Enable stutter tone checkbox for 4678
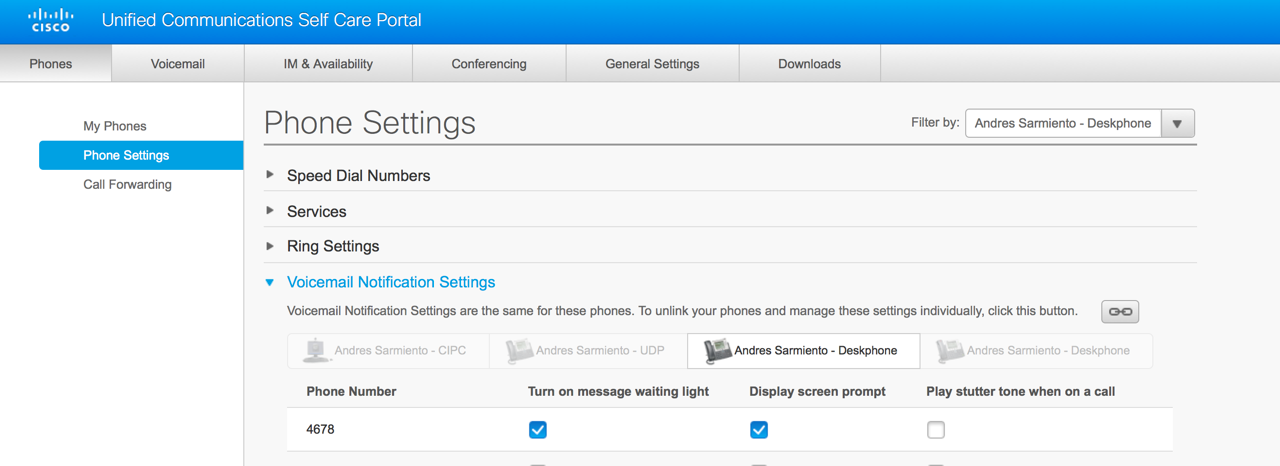Image resolution: width=1280 pixels, height=466 pixels. coord(936,430)
